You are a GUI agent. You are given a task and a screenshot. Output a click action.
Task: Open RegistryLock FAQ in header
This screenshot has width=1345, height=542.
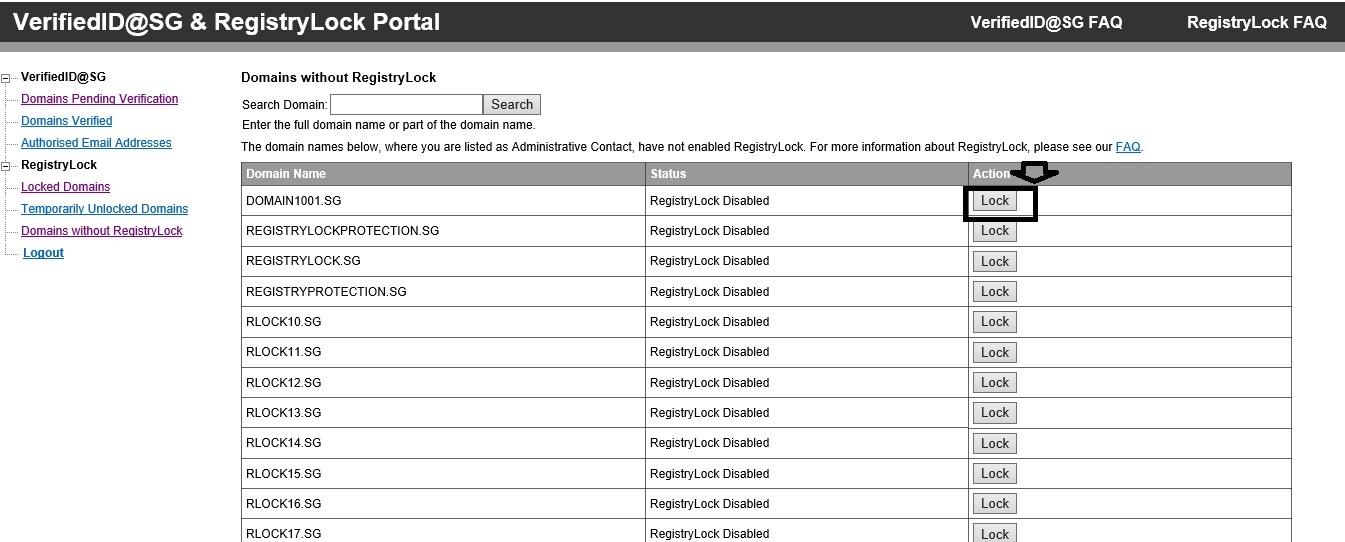[x=1256, y=22]
